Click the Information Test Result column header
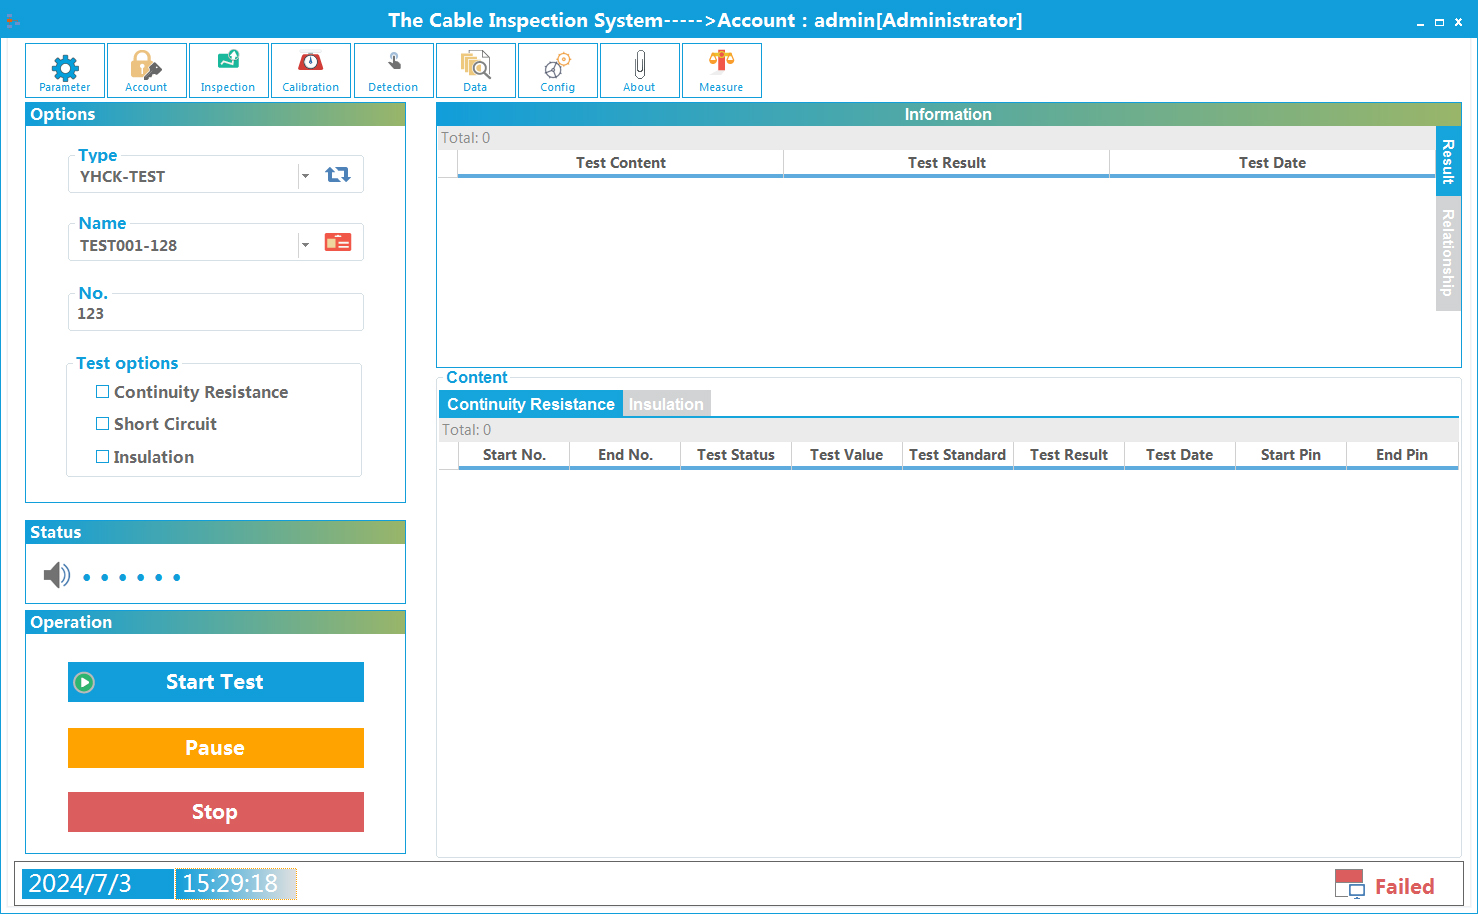This screenshot has height=914, width=1478. 946,163
